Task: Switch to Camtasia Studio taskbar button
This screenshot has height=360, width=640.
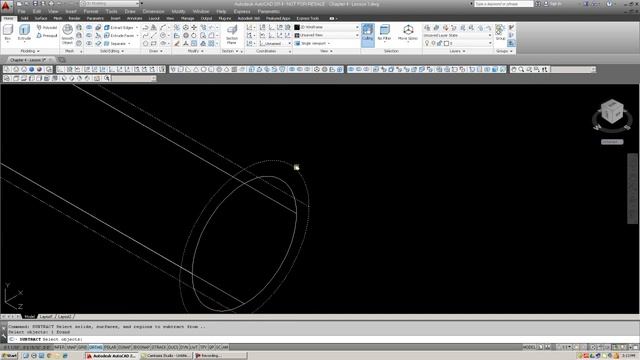Action: click(x=166, y=356)
